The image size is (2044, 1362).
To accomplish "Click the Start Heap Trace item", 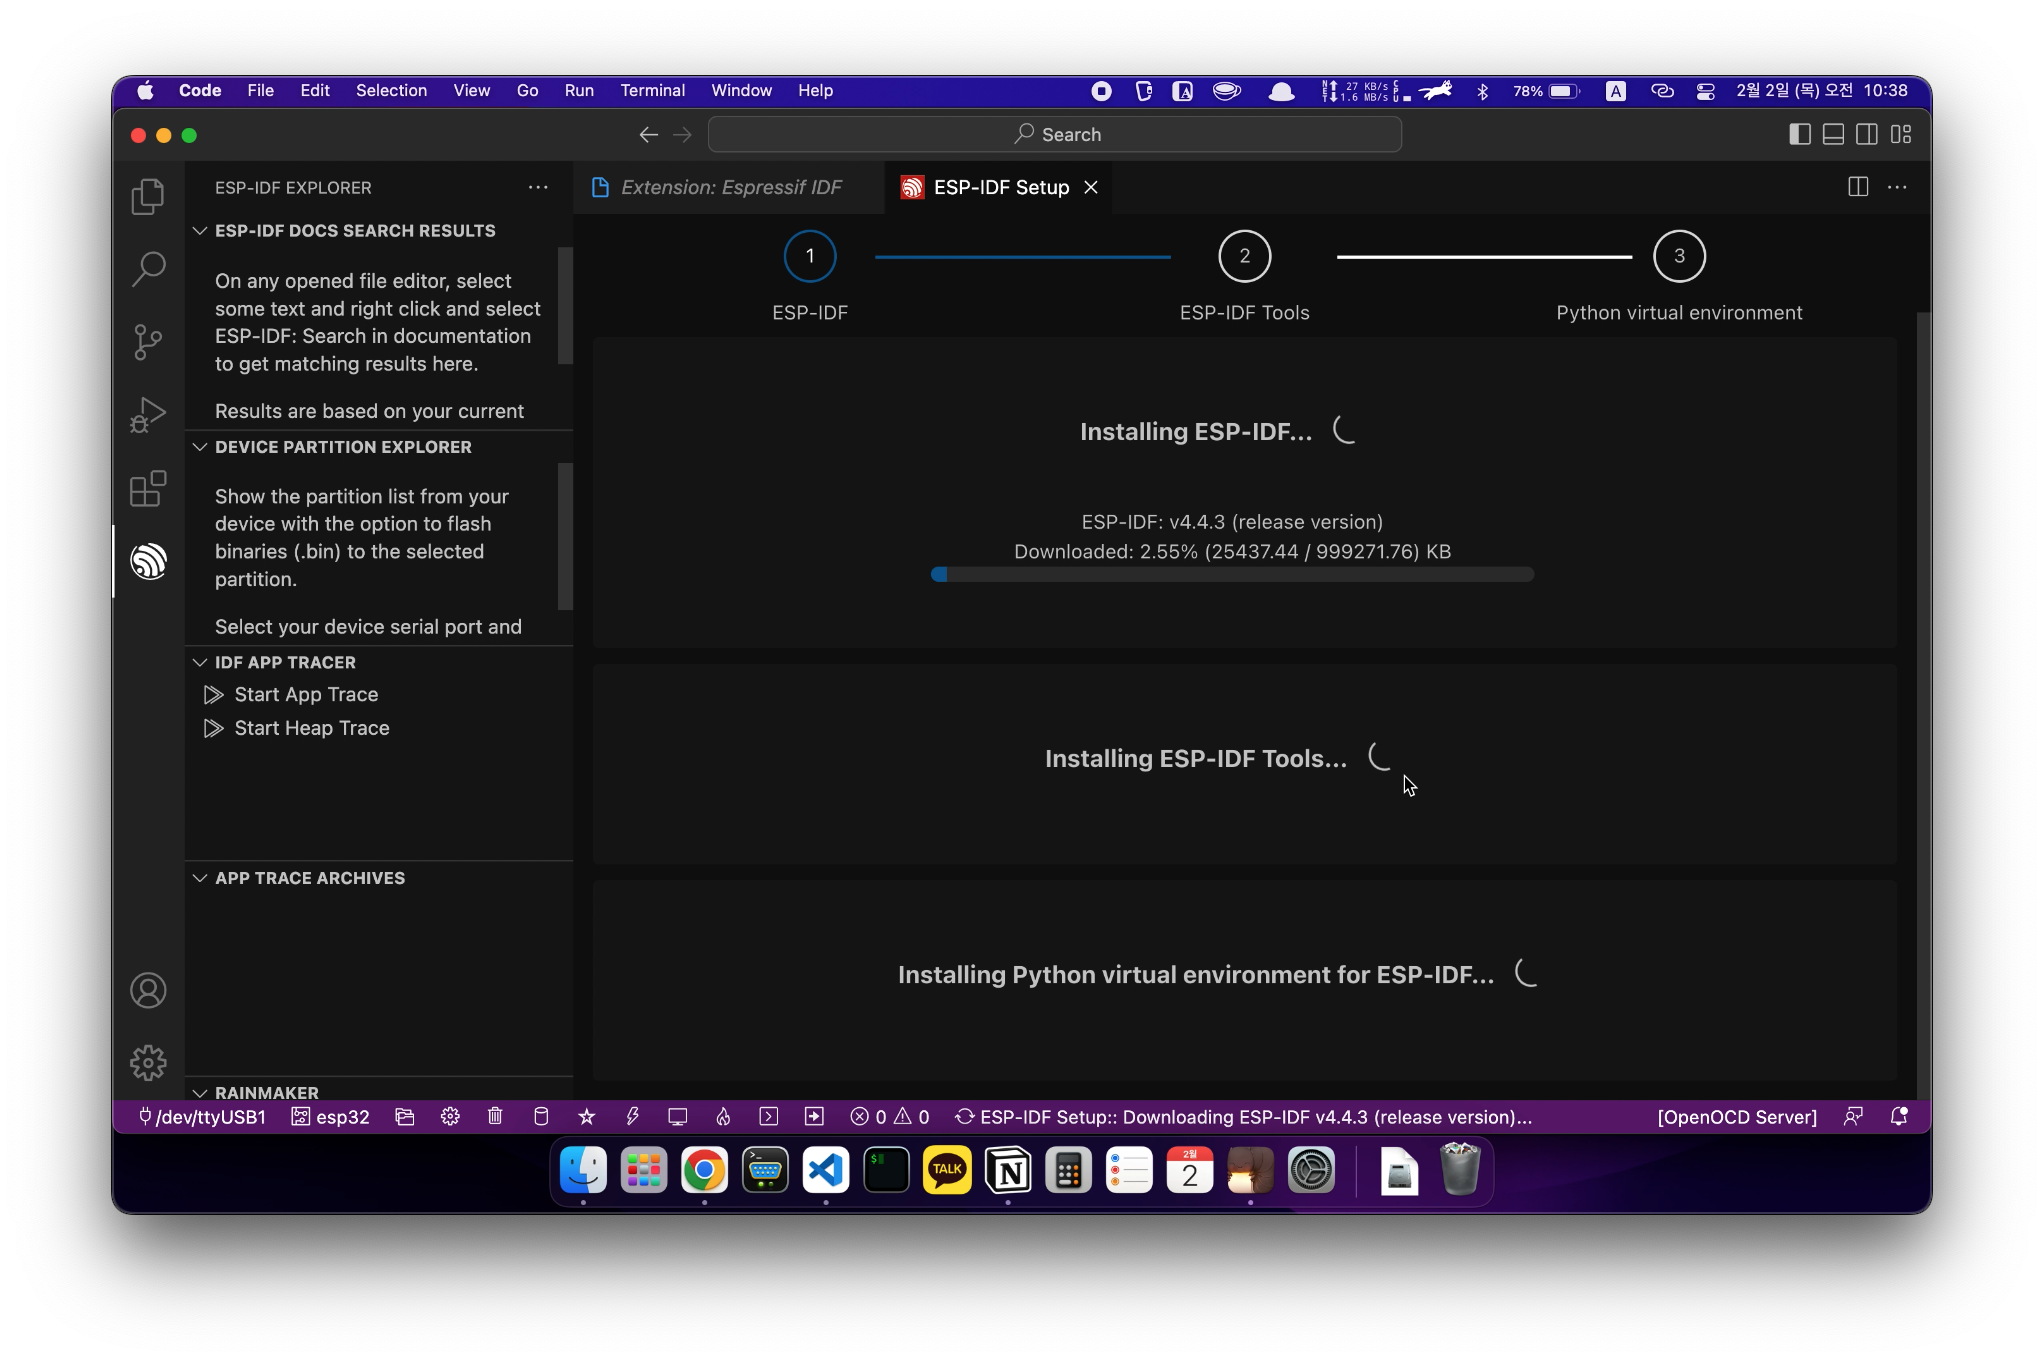I will (311, 728).
